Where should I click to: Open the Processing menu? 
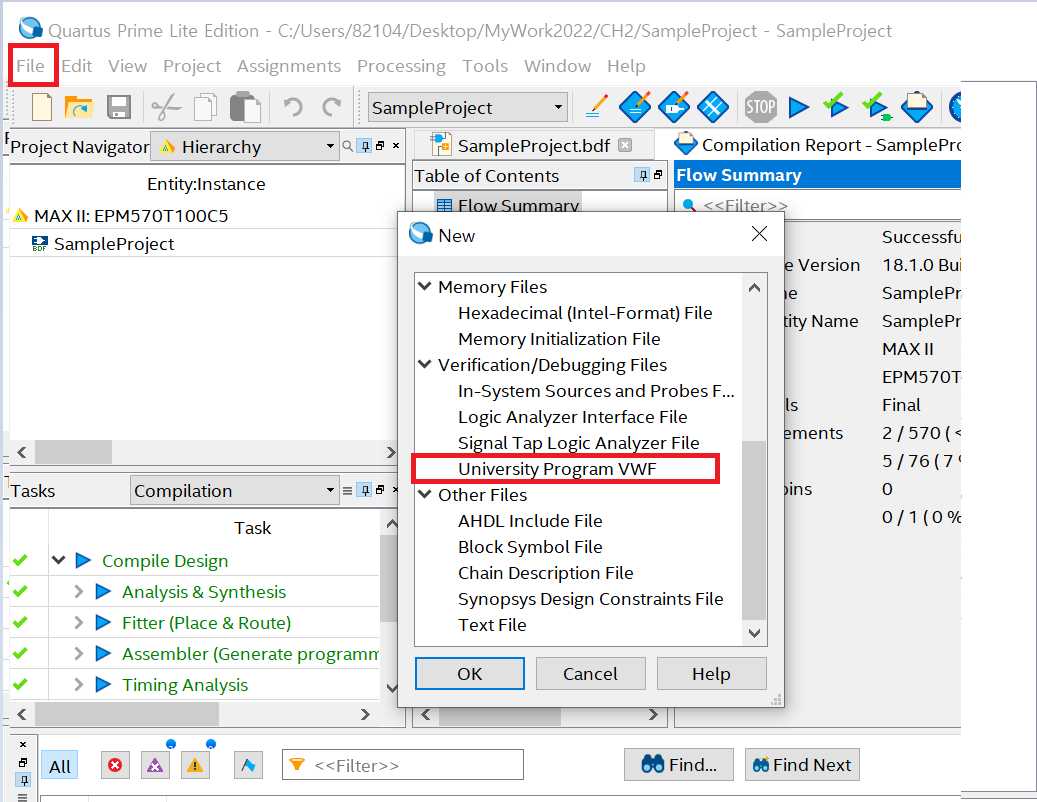(x=401, y=66)
